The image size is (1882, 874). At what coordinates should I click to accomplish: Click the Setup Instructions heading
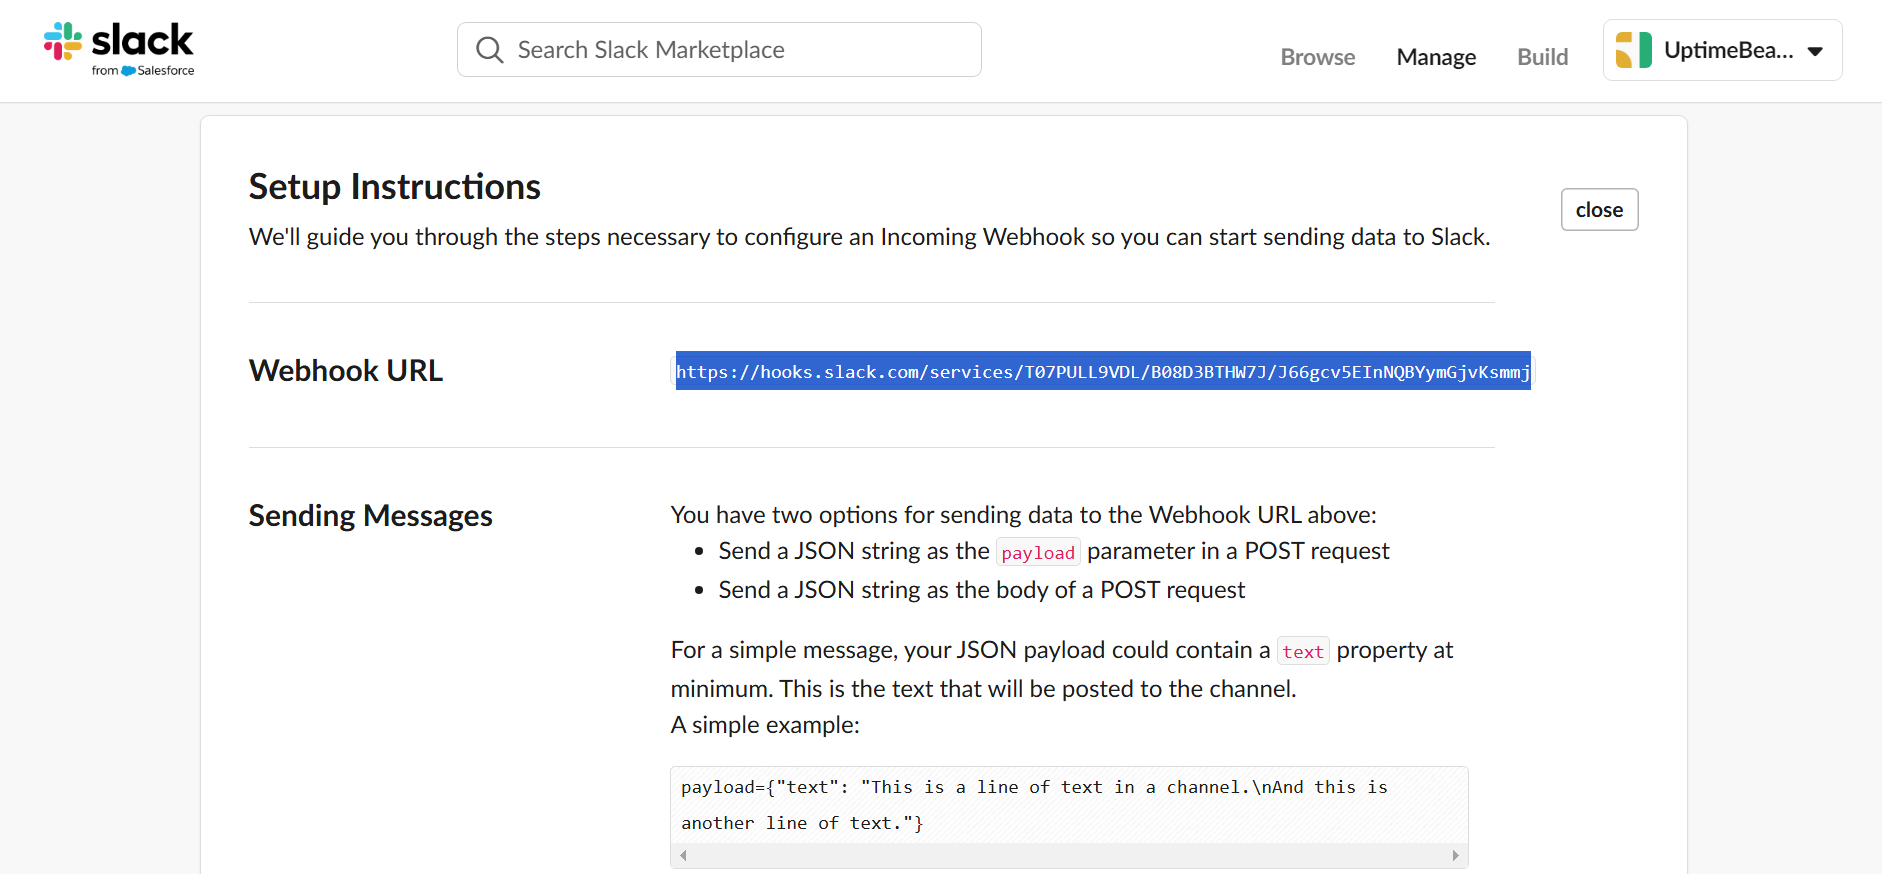(x=394, y=186)
